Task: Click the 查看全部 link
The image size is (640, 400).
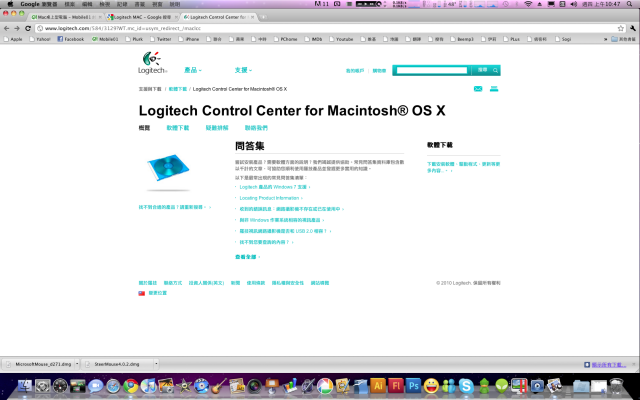Action: pos(247,257)
